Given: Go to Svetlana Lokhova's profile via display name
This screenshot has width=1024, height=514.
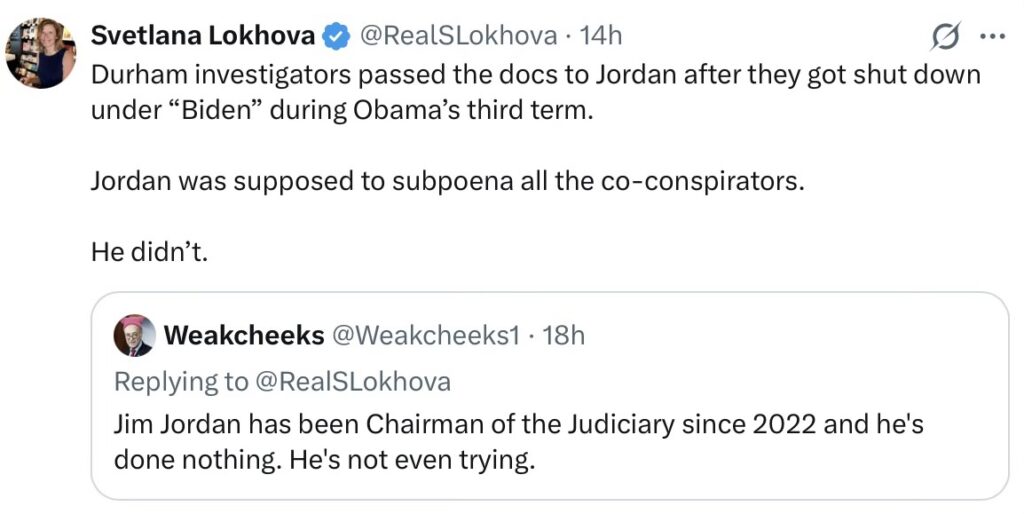Looking at the screenshot, I should 203,36.
